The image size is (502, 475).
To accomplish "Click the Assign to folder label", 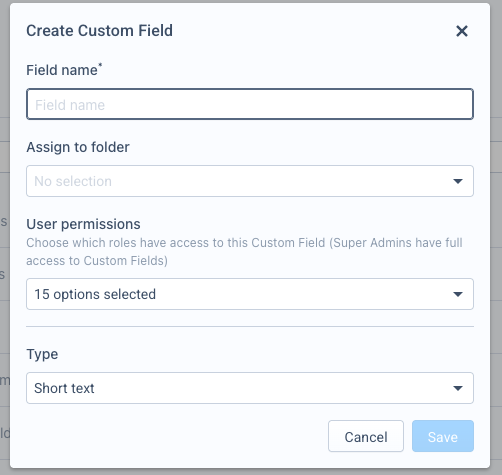I will (78, 147).
